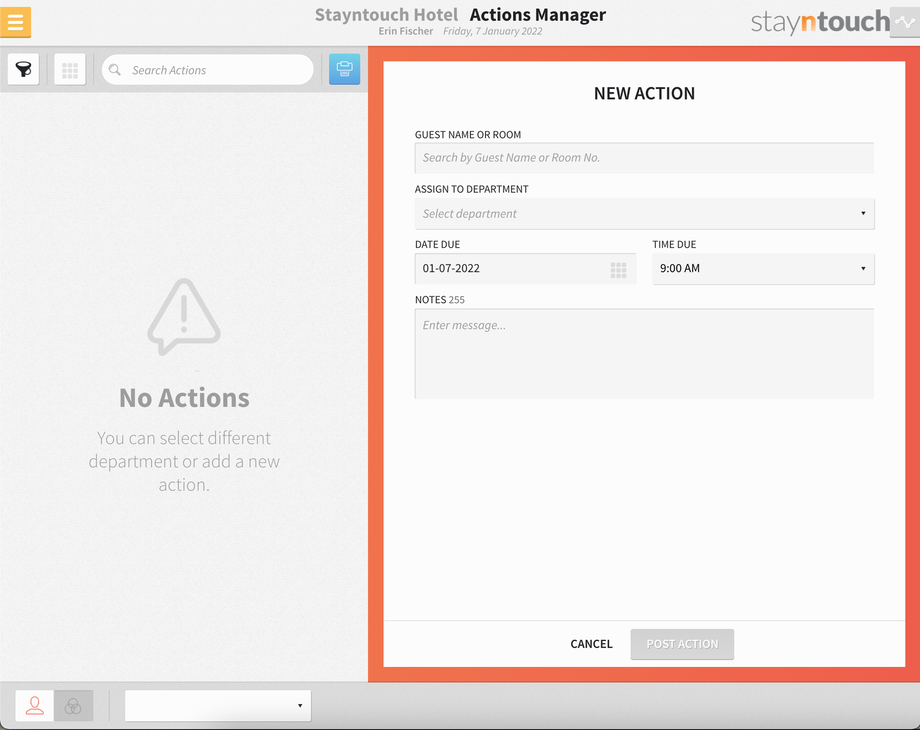Click the 'Erin Fischer' user name

pyautogui.click(x=405, y=31)
